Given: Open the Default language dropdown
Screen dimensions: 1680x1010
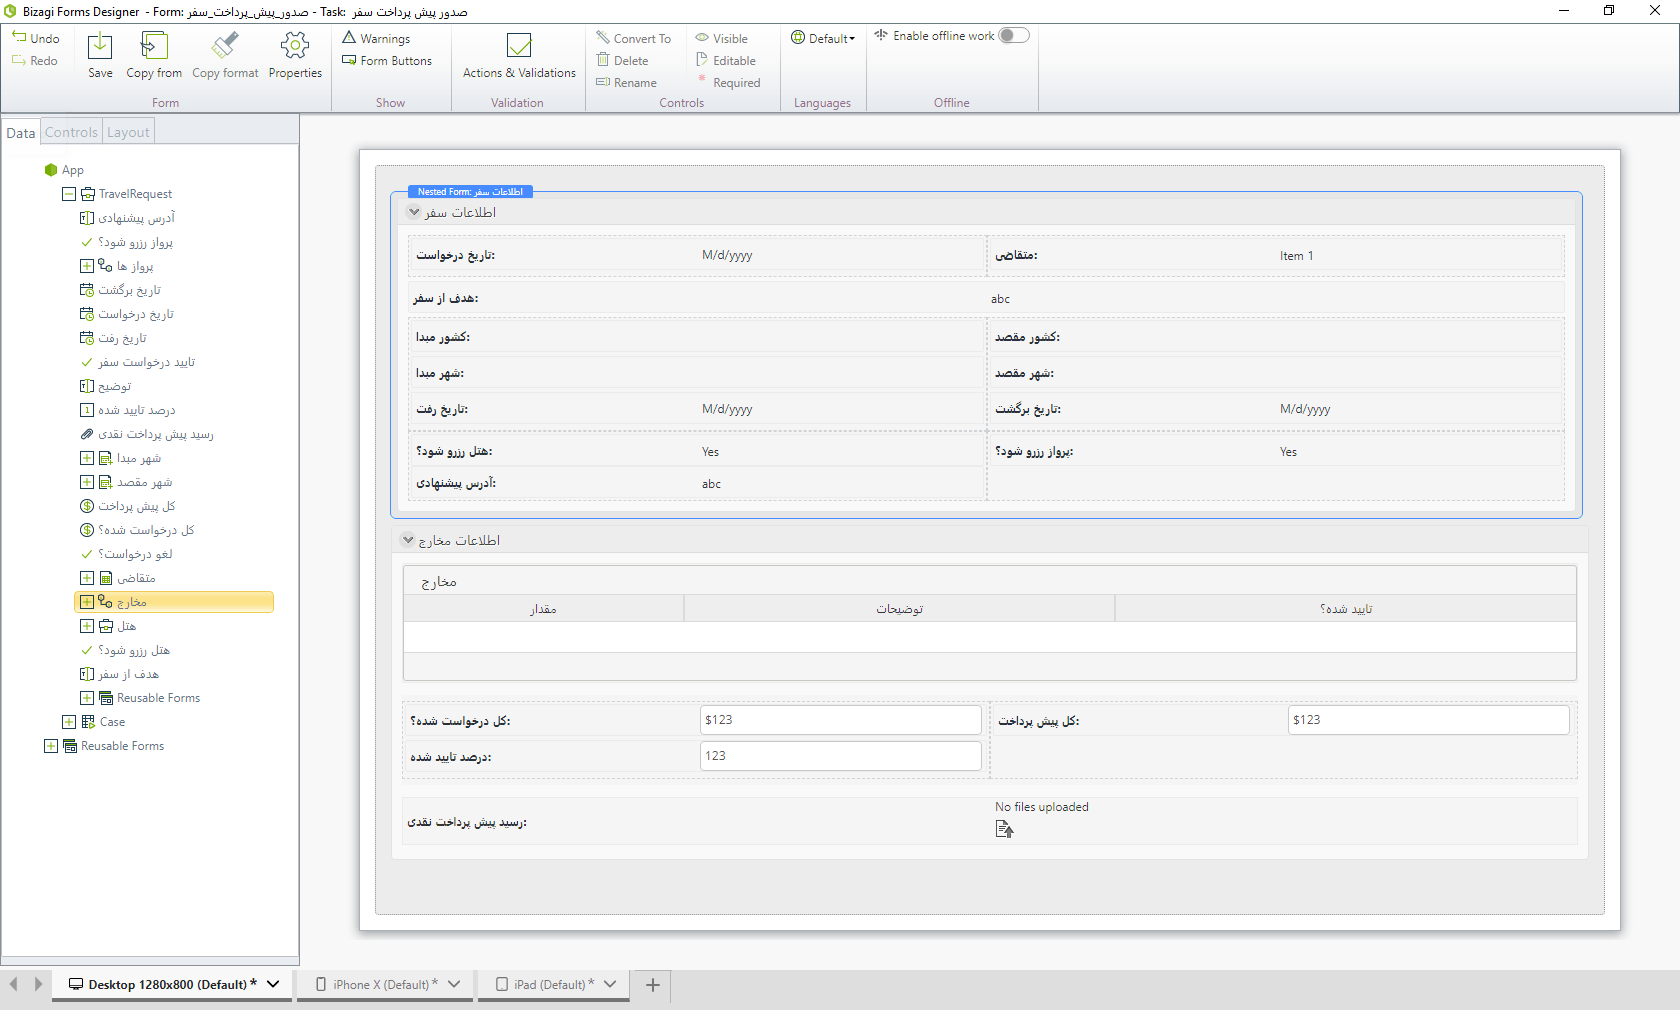Looking at the screenshot, I should point(823,38).
